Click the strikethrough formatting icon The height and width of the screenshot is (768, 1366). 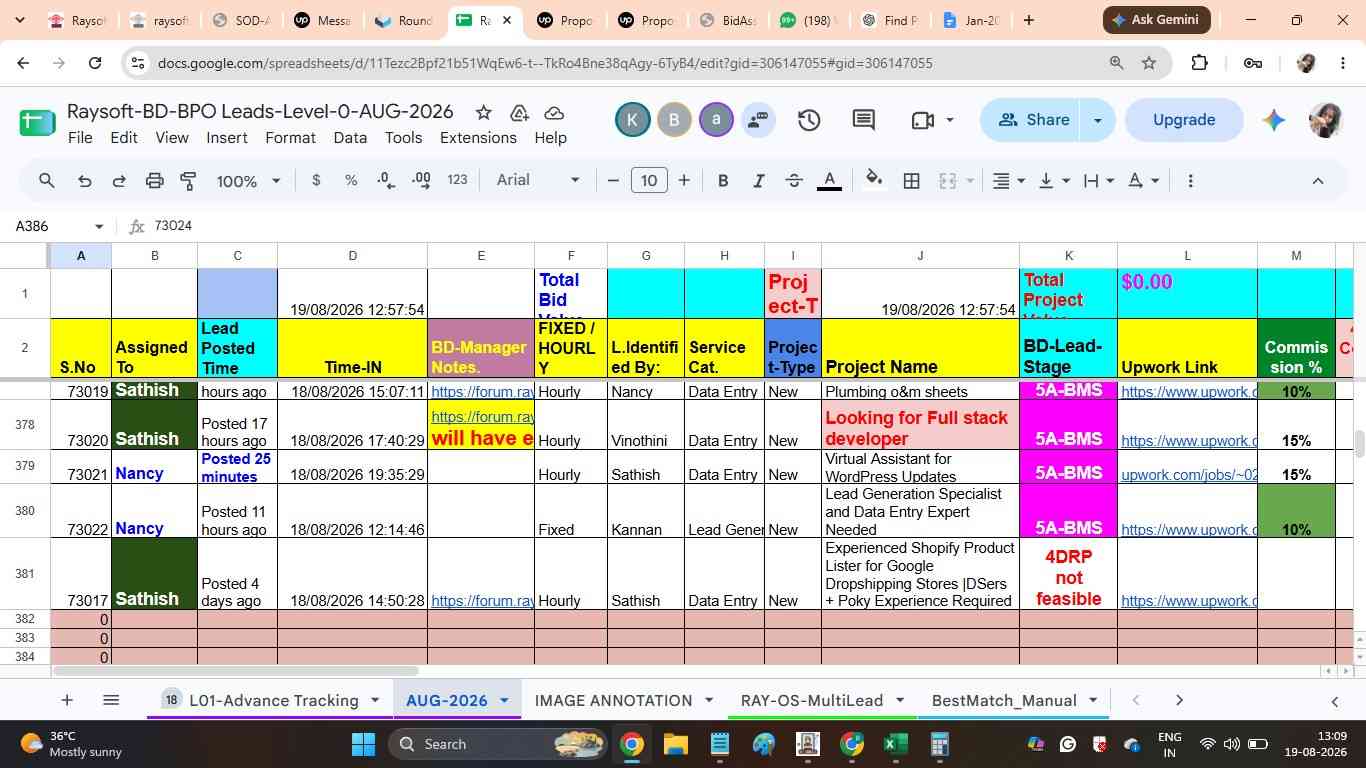(x=794, y=181)
